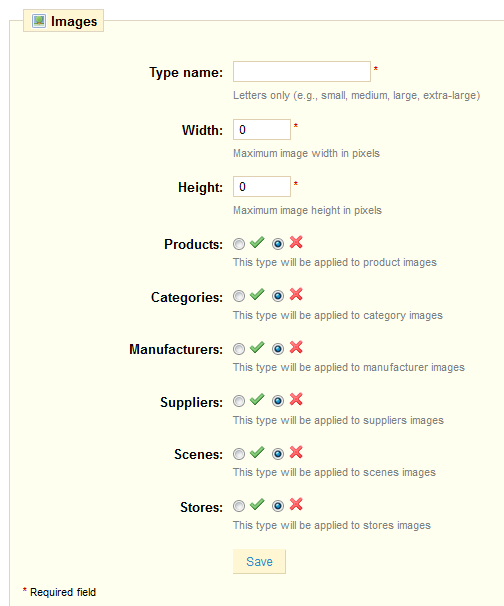Click the green checkmark icon for Suppliers

257,400
